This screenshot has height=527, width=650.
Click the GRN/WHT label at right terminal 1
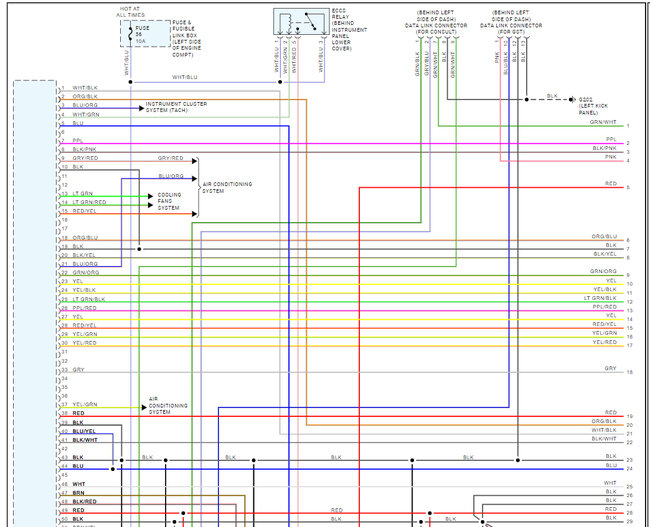tap(603, 122)
